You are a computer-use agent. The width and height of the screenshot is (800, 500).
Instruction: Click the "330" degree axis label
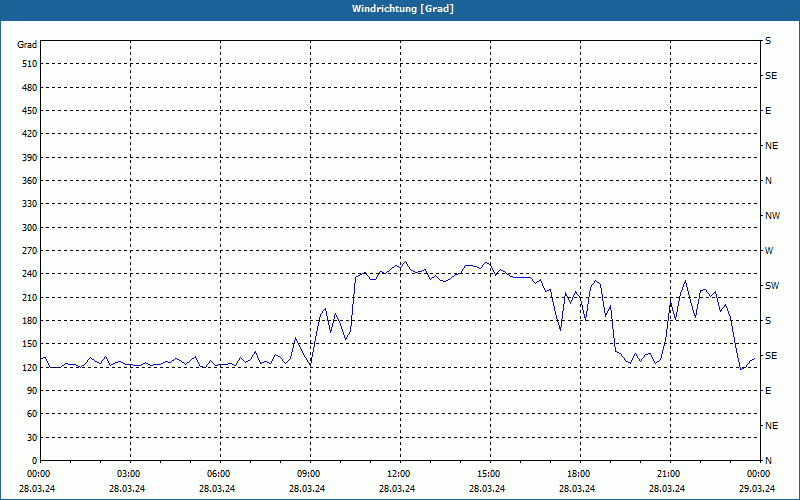pos(30,204)
